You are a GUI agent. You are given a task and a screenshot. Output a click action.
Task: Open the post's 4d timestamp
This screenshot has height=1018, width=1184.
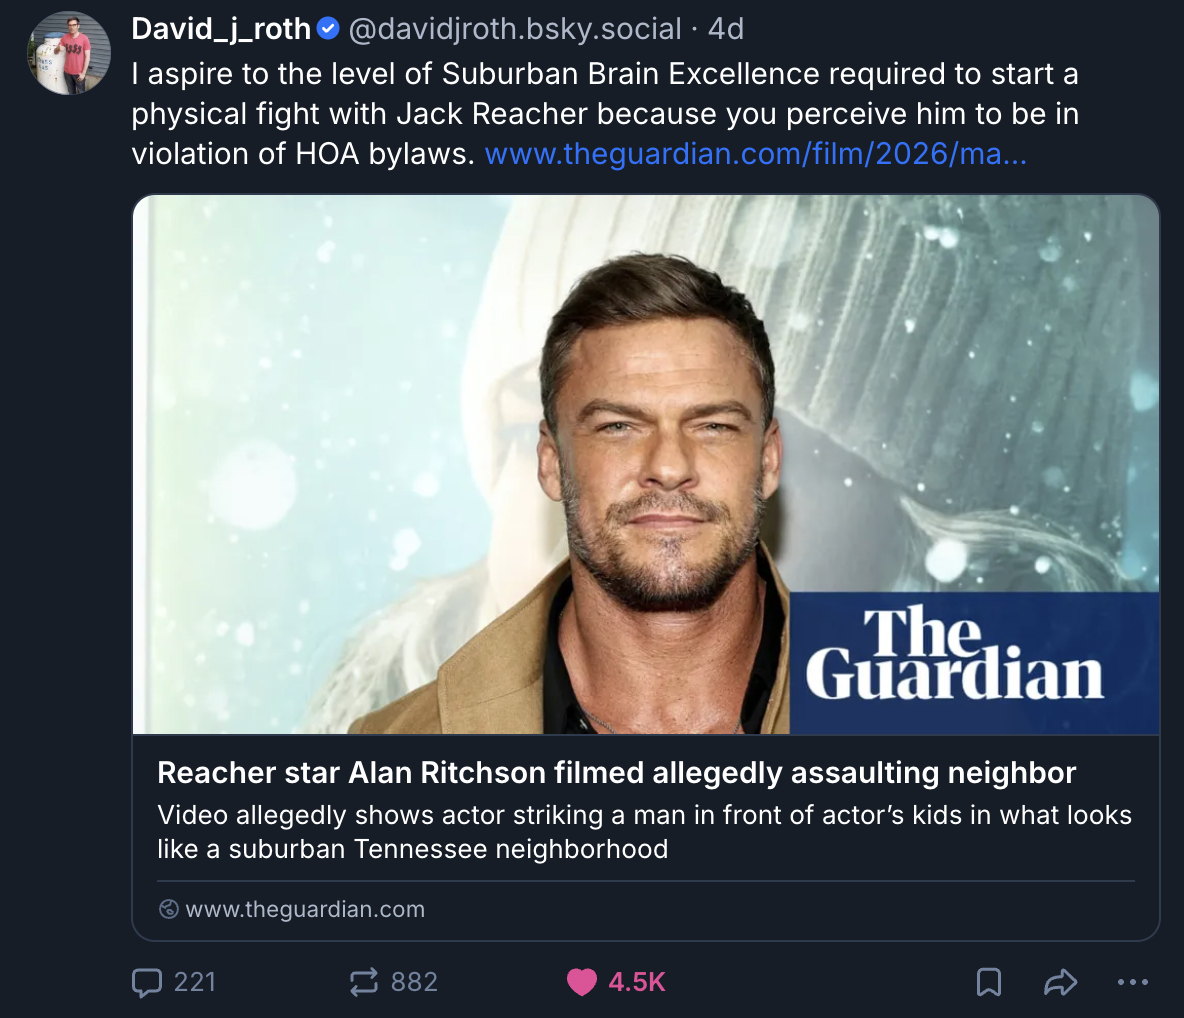[x=726, y=29]
